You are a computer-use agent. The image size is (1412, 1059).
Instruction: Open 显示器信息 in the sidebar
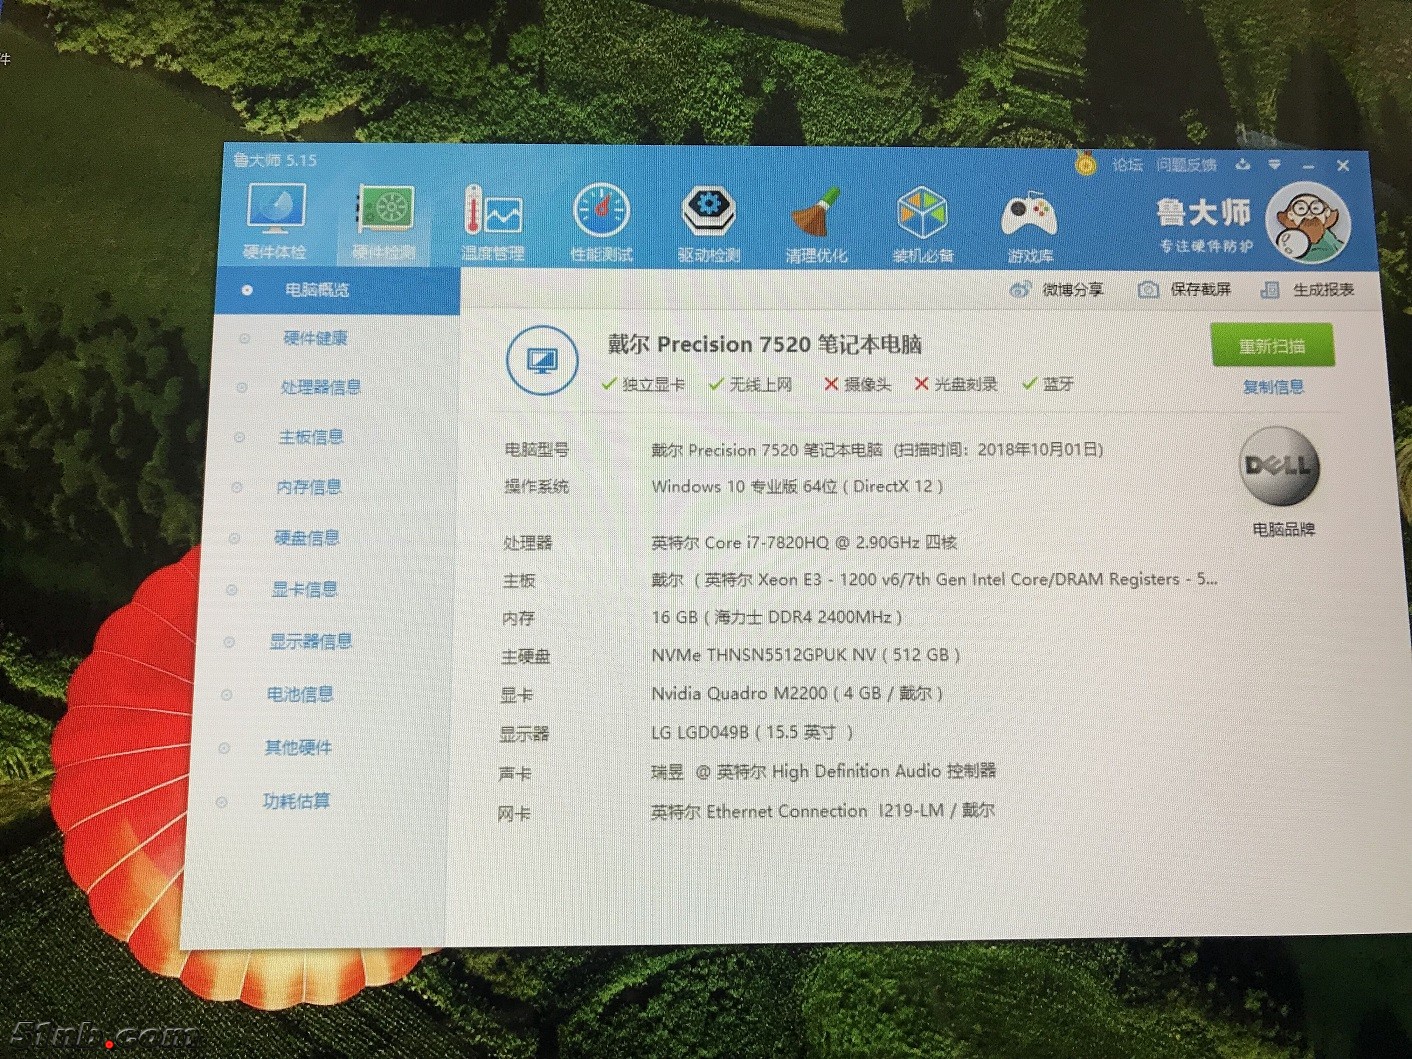[x=311, y=641]
